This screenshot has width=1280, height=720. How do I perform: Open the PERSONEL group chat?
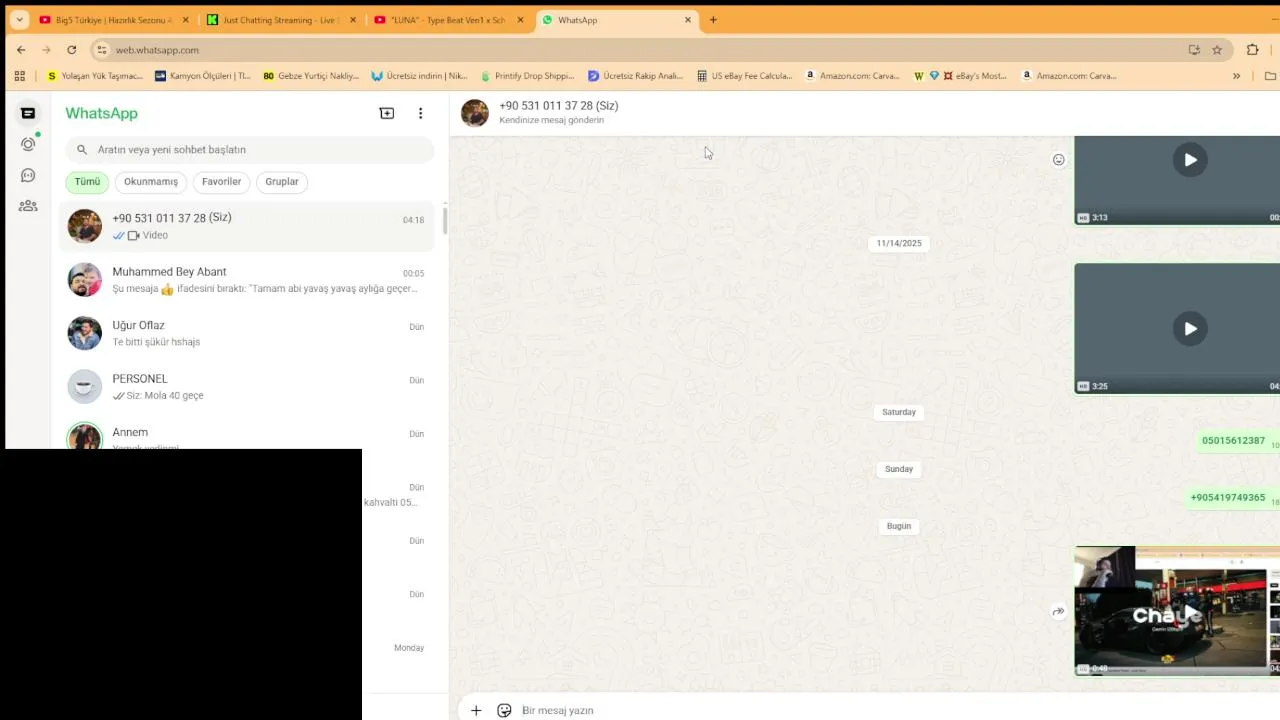tap(247, 387)
